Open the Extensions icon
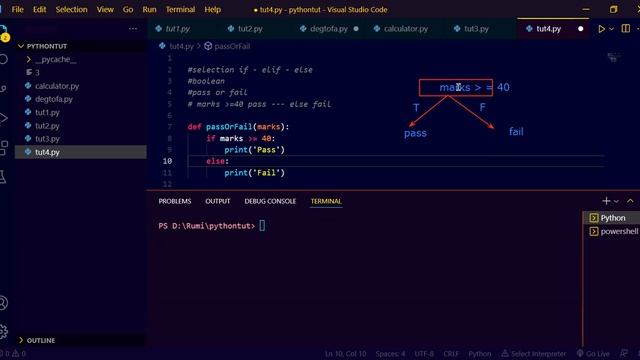 pos(3,147)
